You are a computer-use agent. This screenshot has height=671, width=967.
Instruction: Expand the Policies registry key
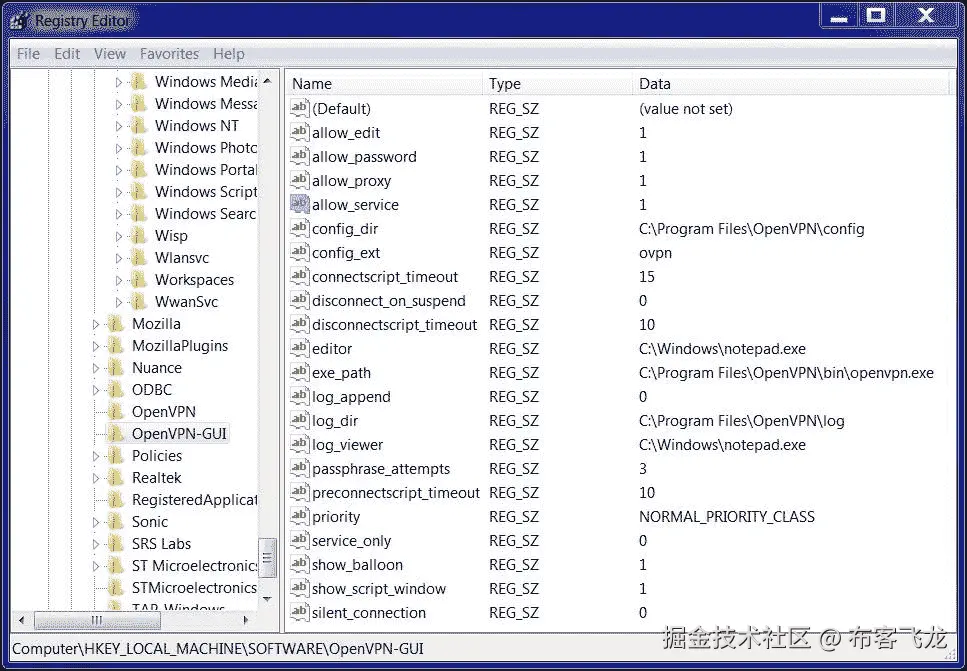96,456
